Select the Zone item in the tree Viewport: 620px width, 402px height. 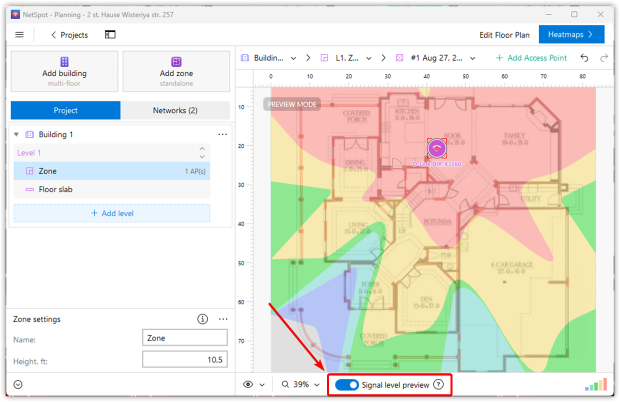click(112, 171)
